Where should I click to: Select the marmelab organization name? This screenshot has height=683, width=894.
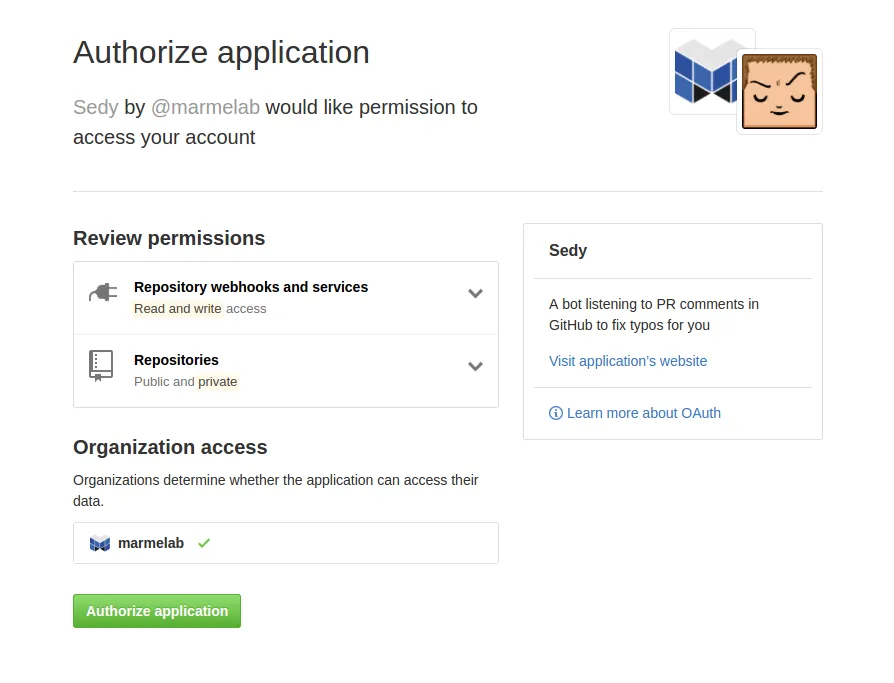point(151,543)
